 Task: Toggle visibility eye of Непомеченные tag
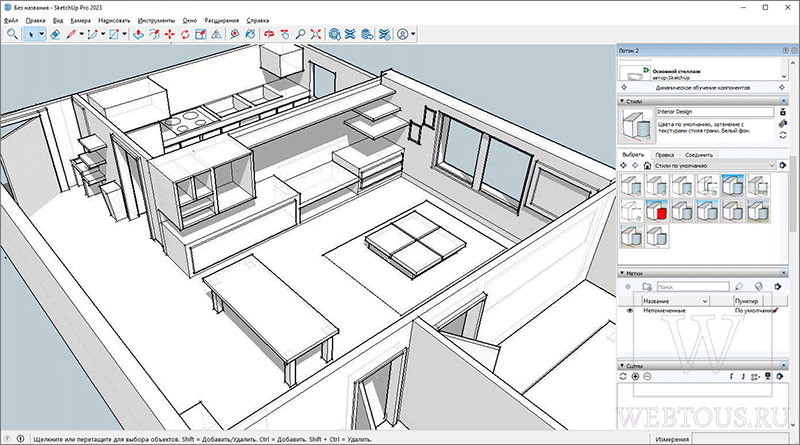pos(630,310)
